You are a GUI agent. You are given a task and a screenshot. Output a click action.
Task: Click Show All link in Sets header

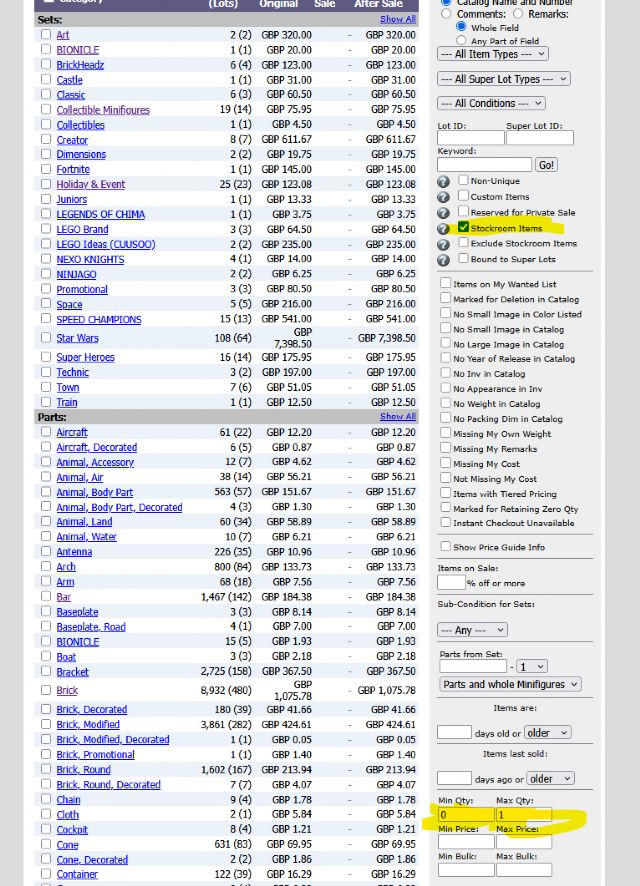click(x=397, y=19)
